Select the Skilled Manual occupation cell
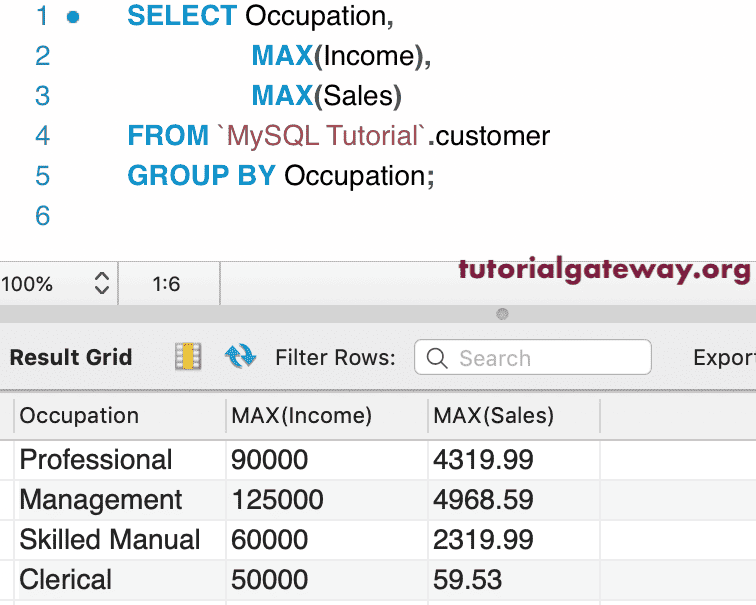 click(110, 540)
